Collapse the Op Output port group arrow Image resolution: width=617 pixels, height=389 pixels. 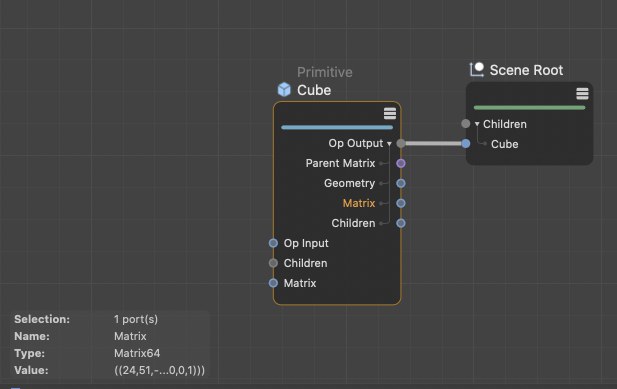coord(389,144)
